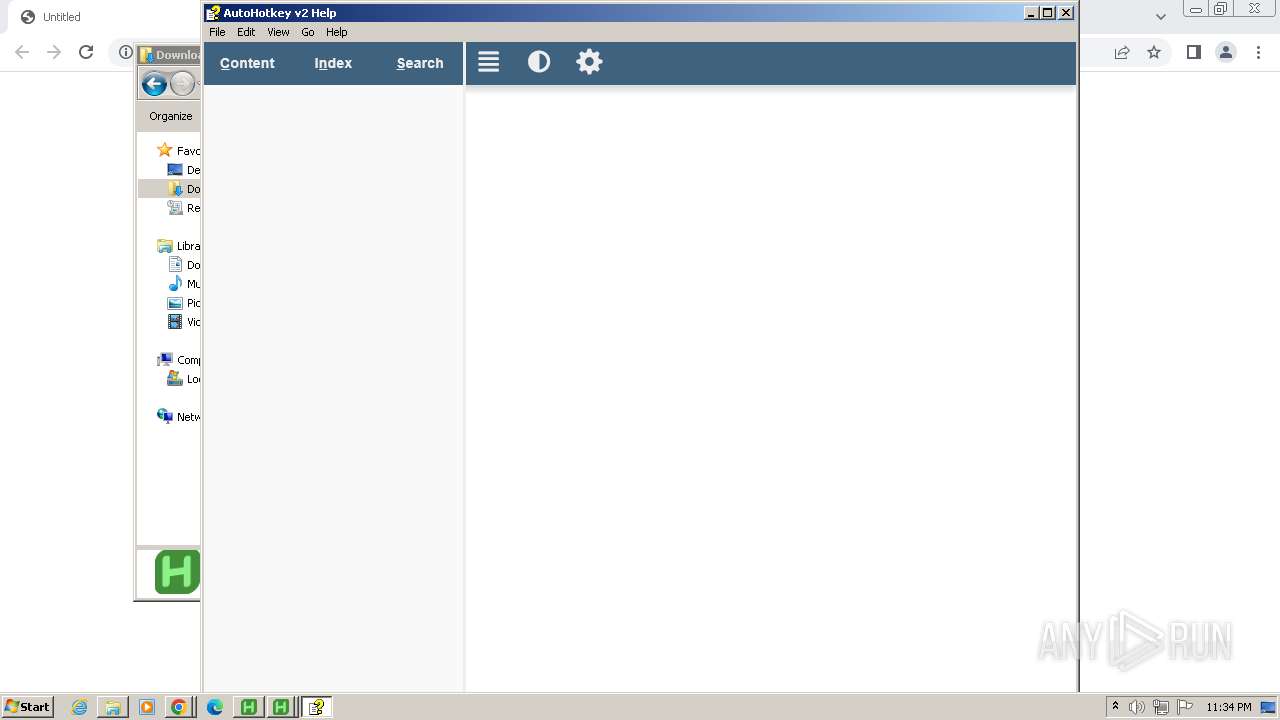Share this page from Chrome toolbar
The height and width of the screenshot is (720, 1280).
(x=1122, y=52)
